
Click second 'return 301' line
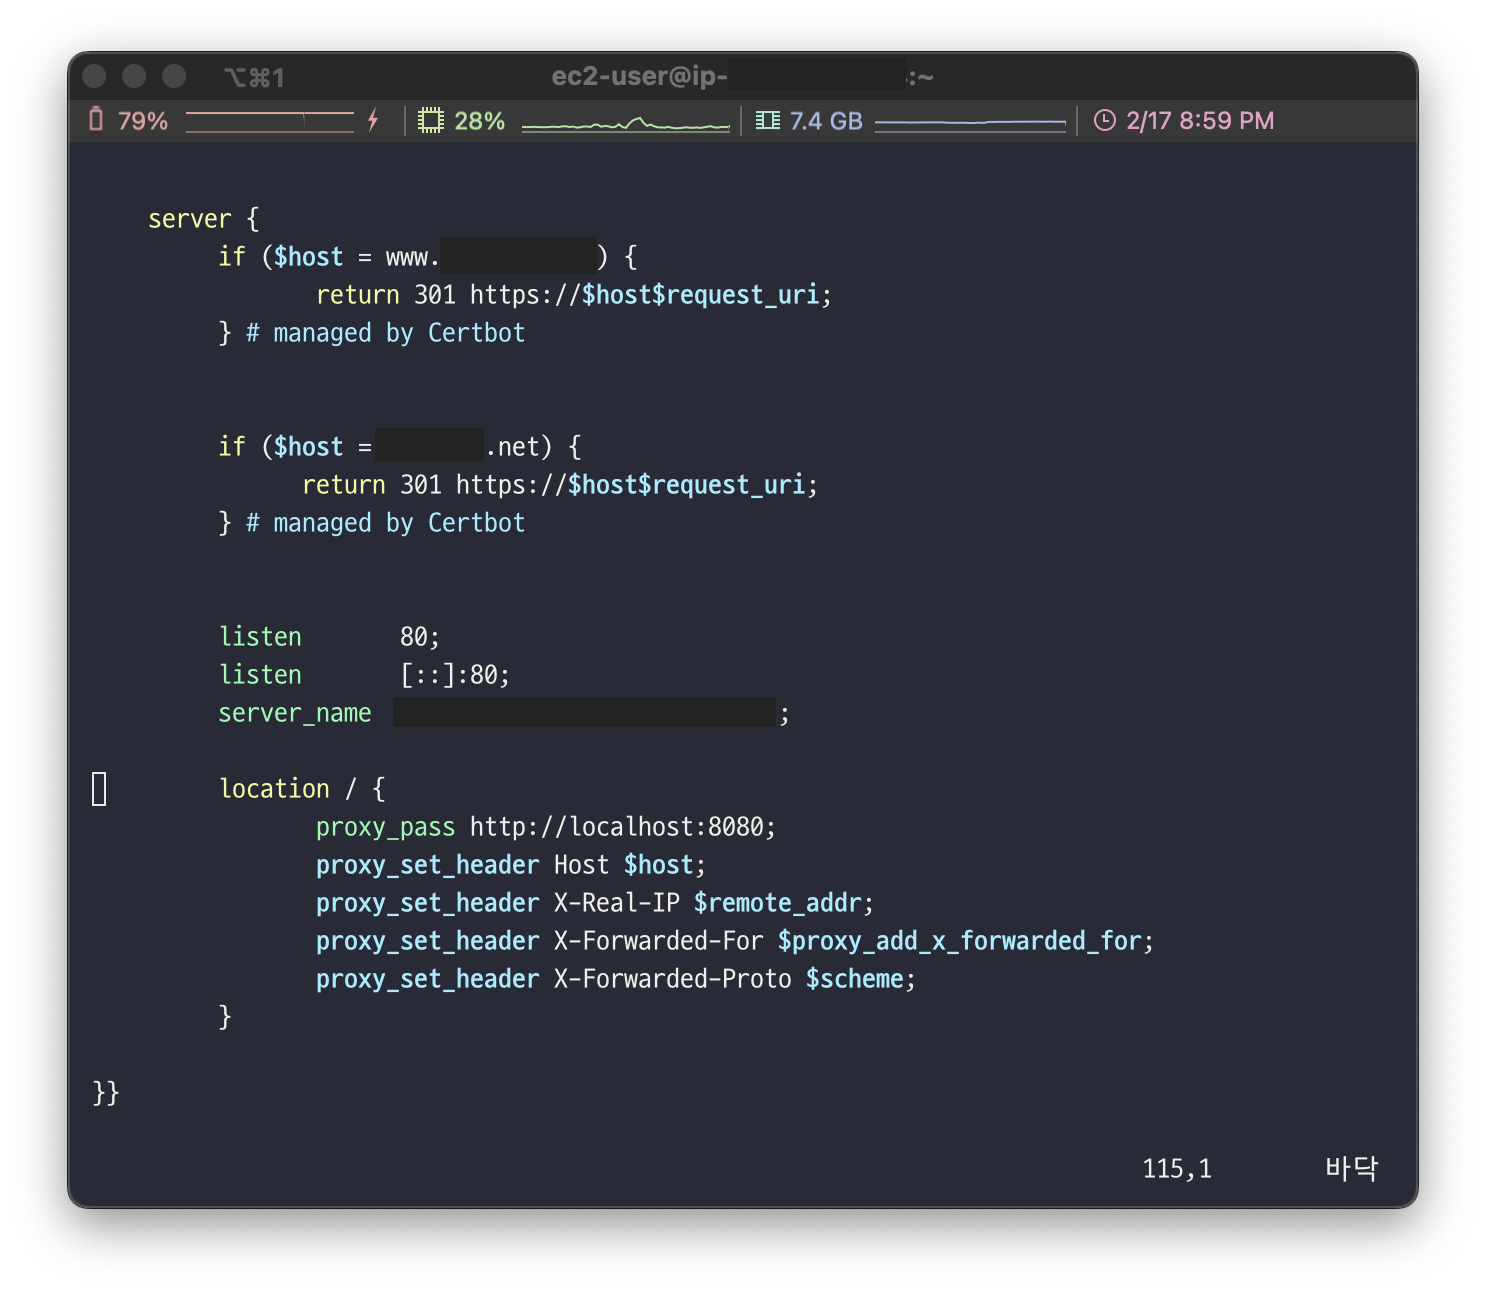pyautogui.click(x=560, y=485)
